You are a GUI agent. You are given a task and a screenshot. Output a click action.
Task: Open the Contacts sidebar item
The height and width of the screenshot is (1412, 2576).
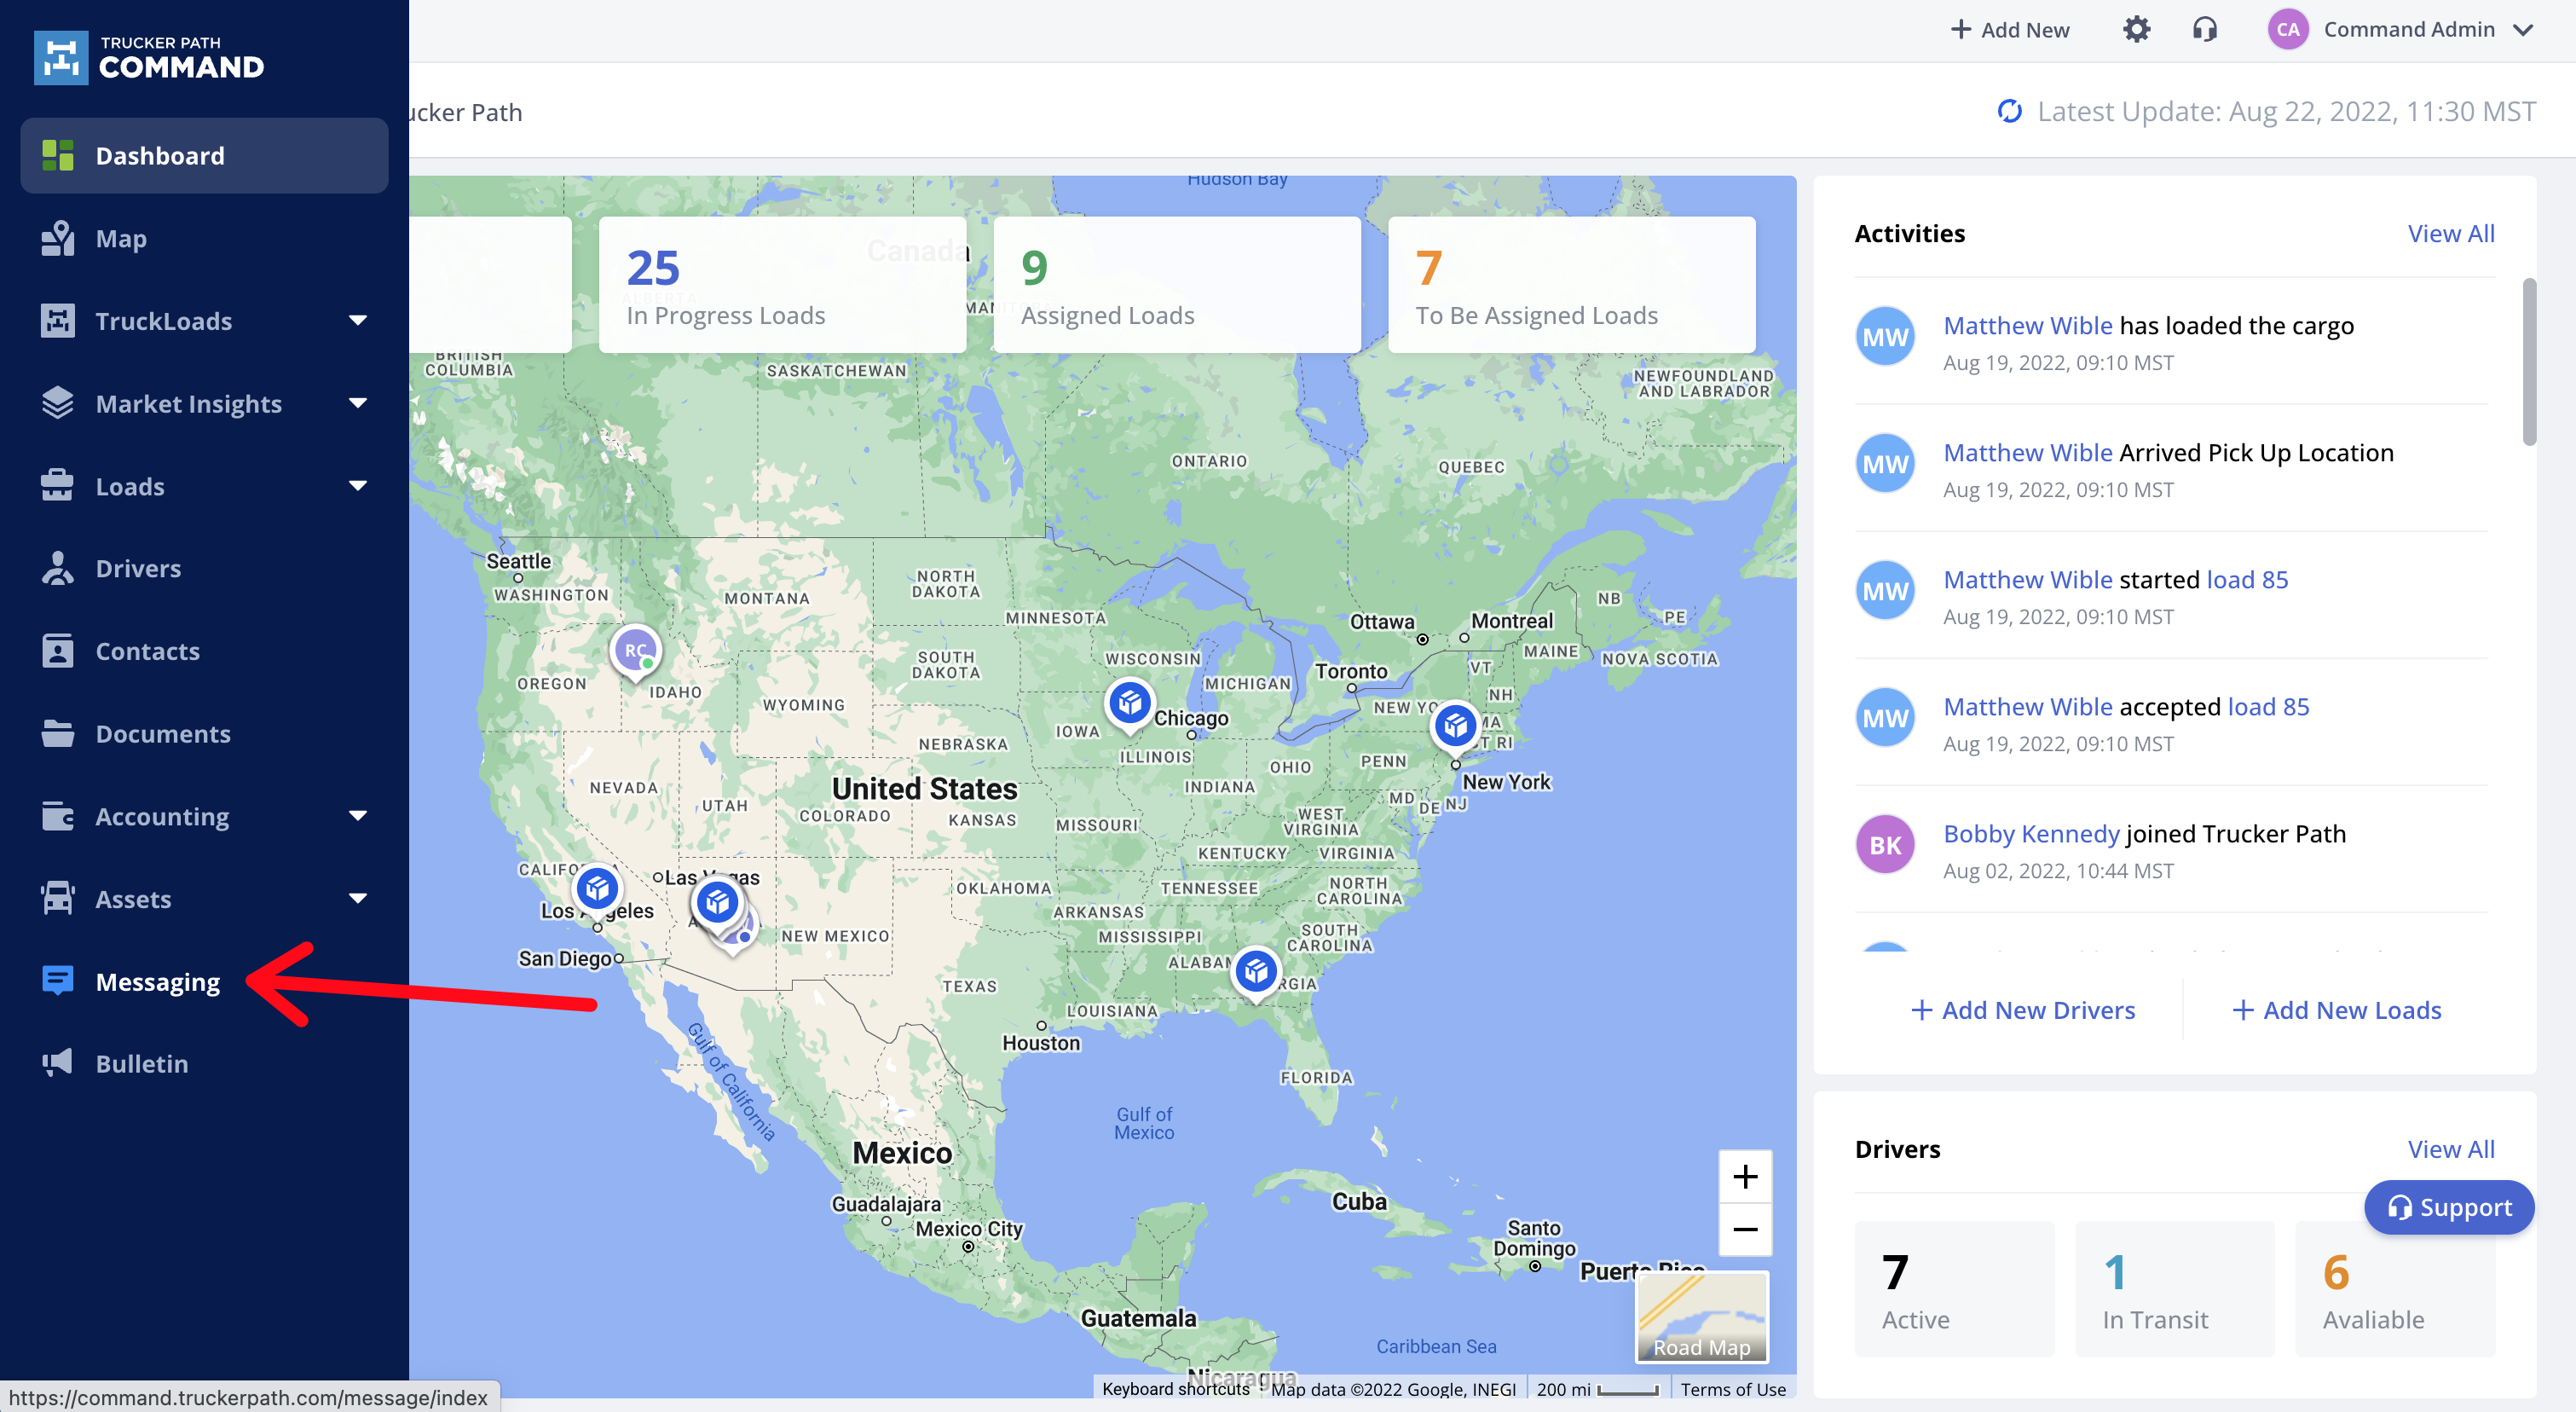point(204,651)
